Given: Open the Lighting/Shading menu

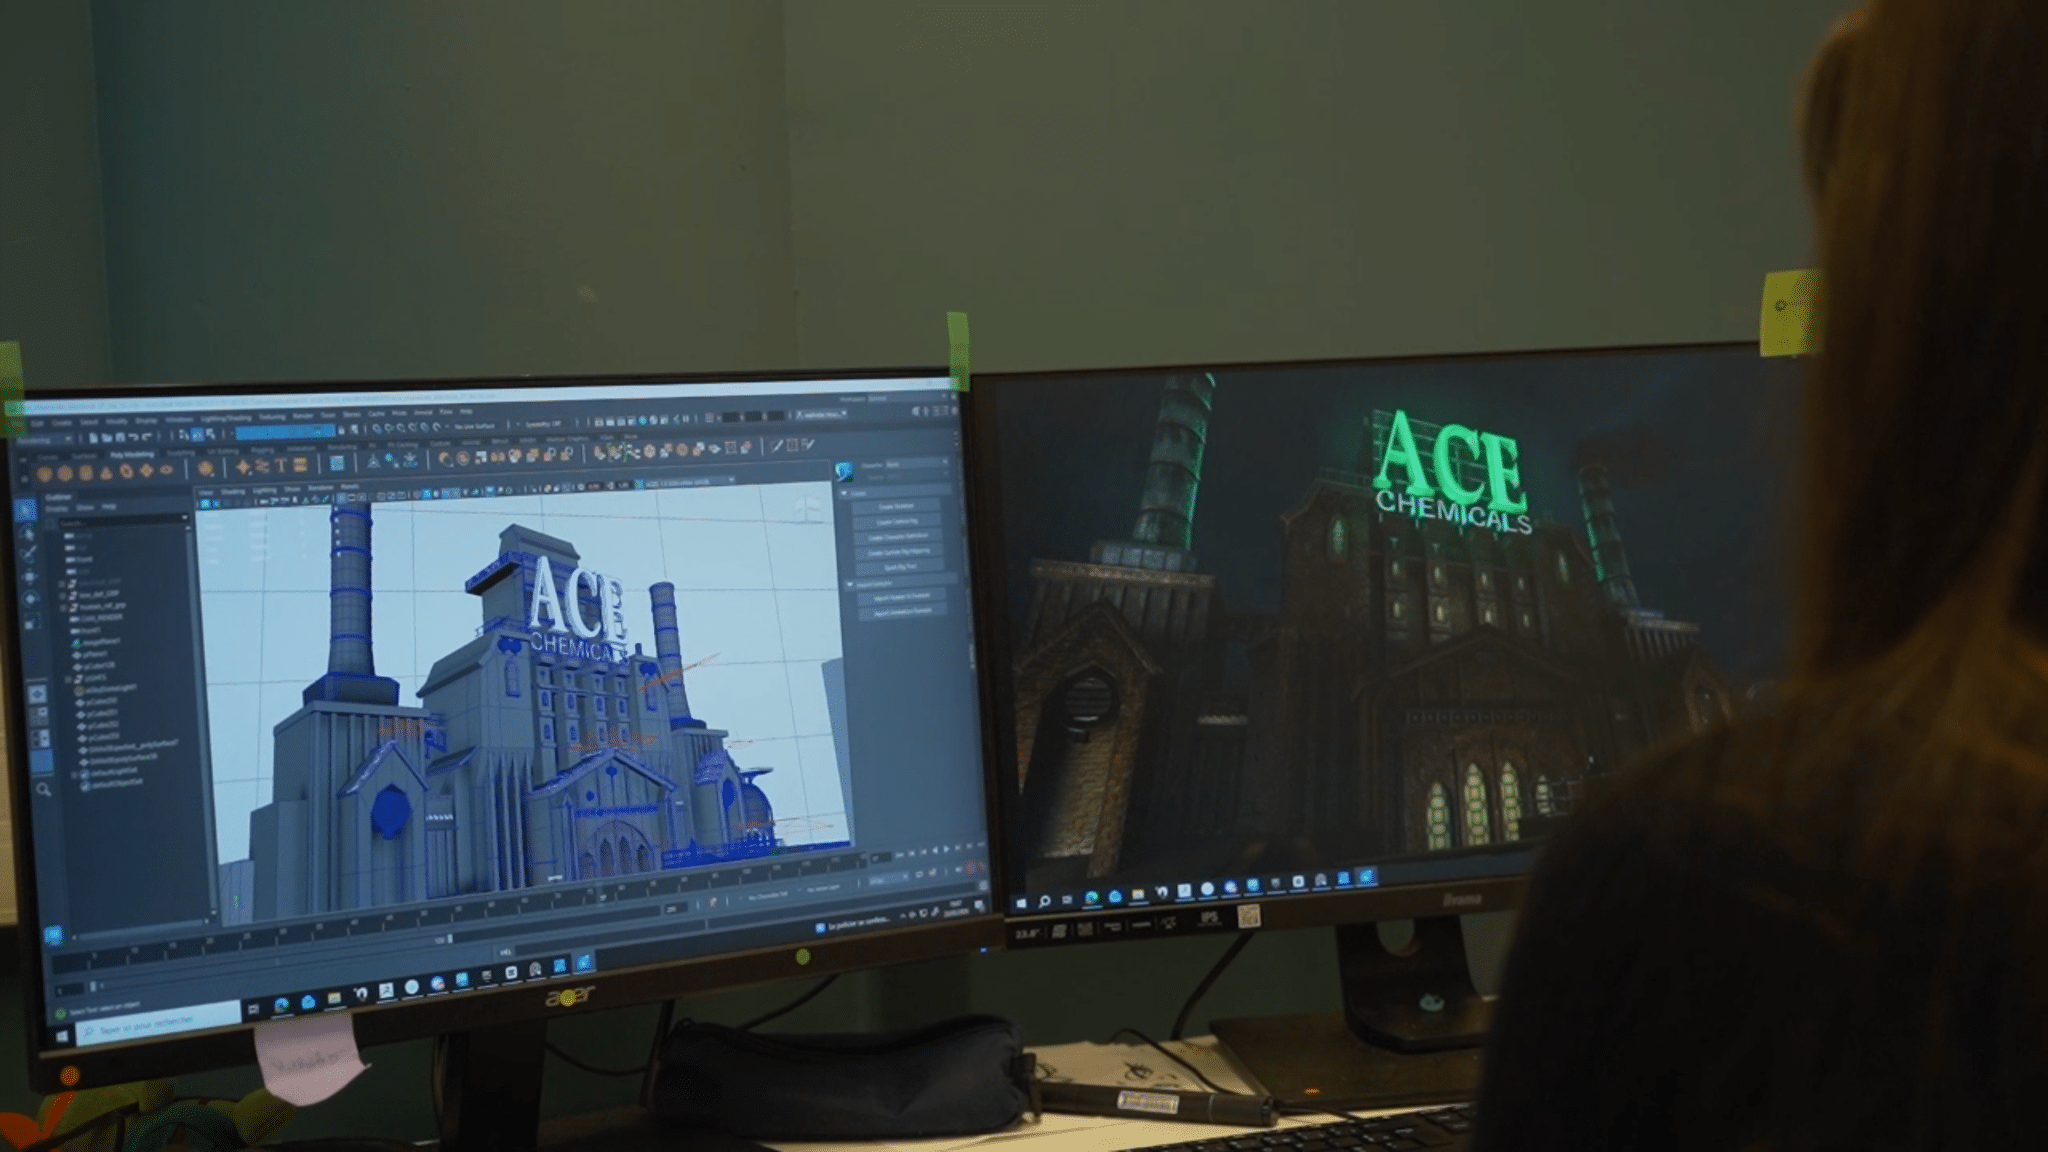Looking at the screenshot, I should [226, 418].
